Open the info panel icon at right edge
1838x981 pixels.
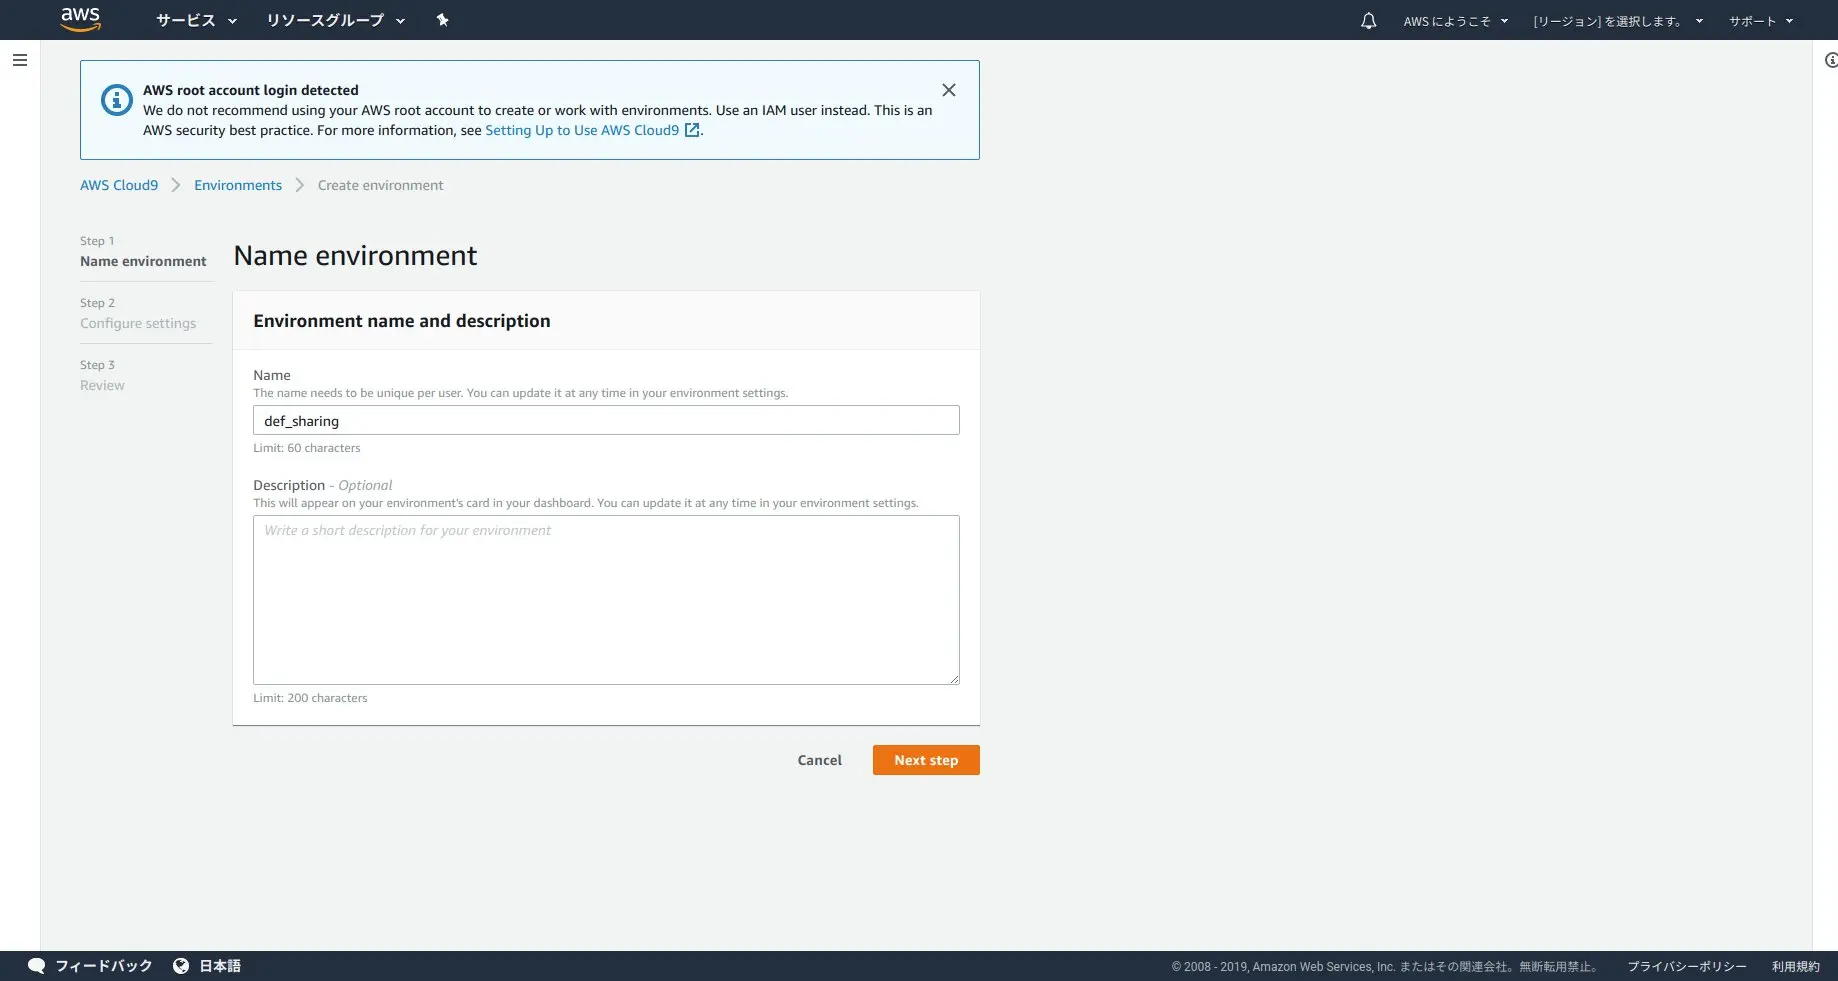(x=1830, y=60)
